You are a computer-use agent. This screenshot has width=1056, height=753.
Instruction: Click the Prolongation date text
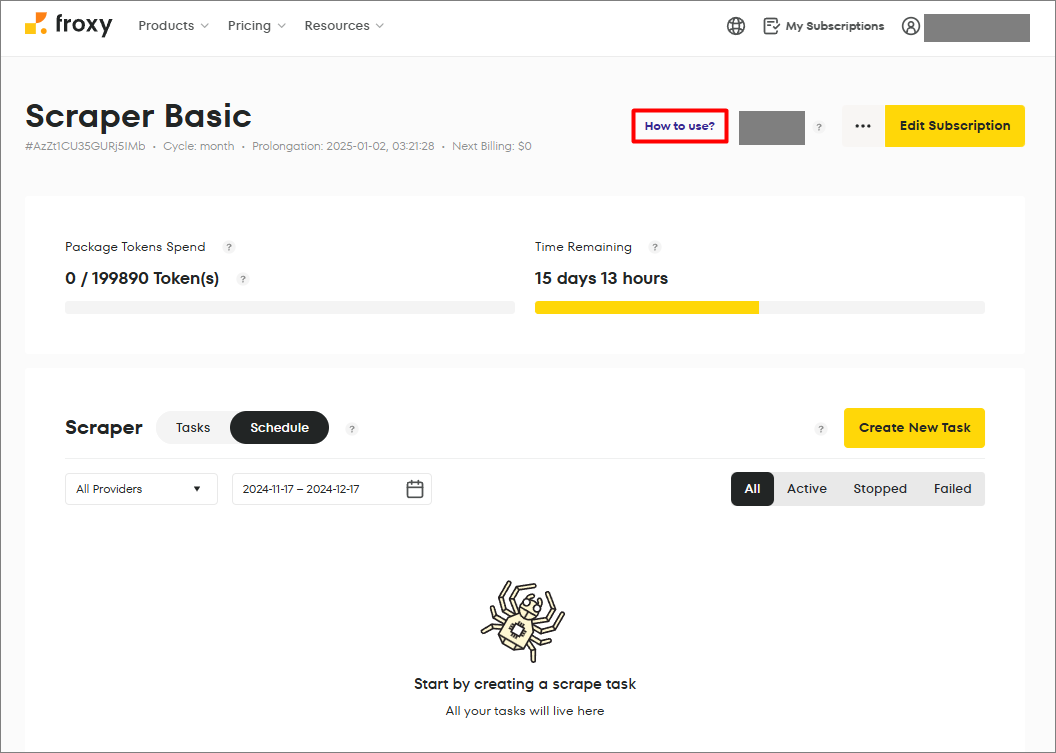pyautogui.click(x=343, y=146)
